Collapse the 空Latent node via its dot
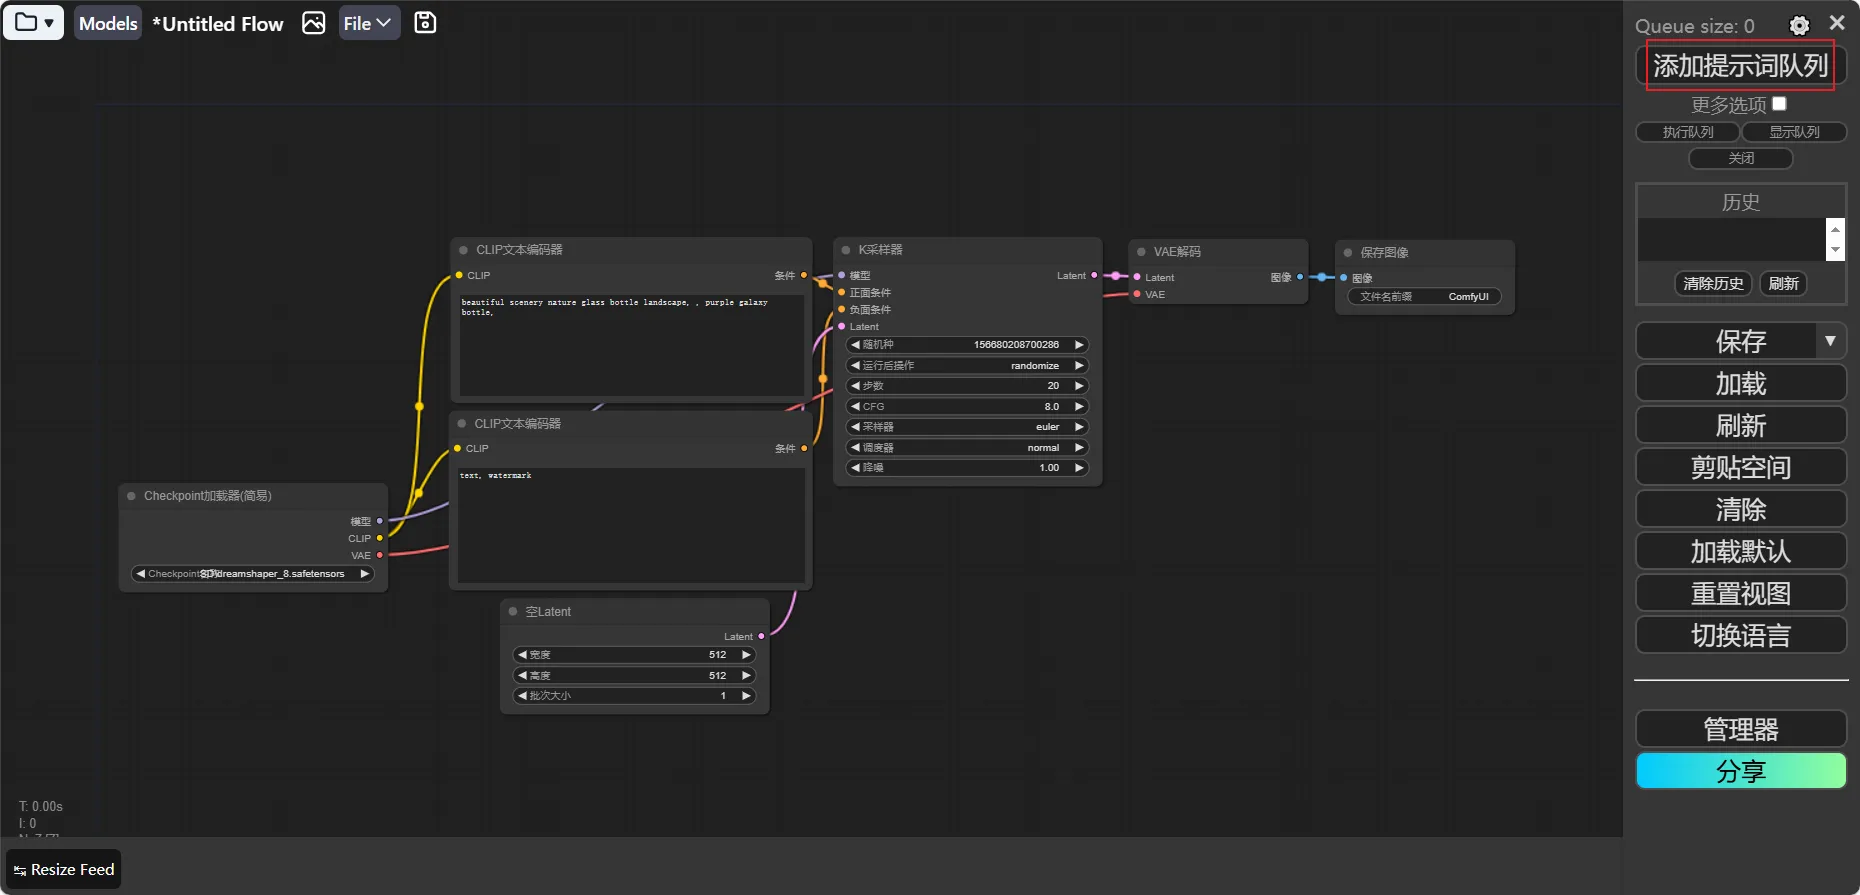 (x=513, y=612)
